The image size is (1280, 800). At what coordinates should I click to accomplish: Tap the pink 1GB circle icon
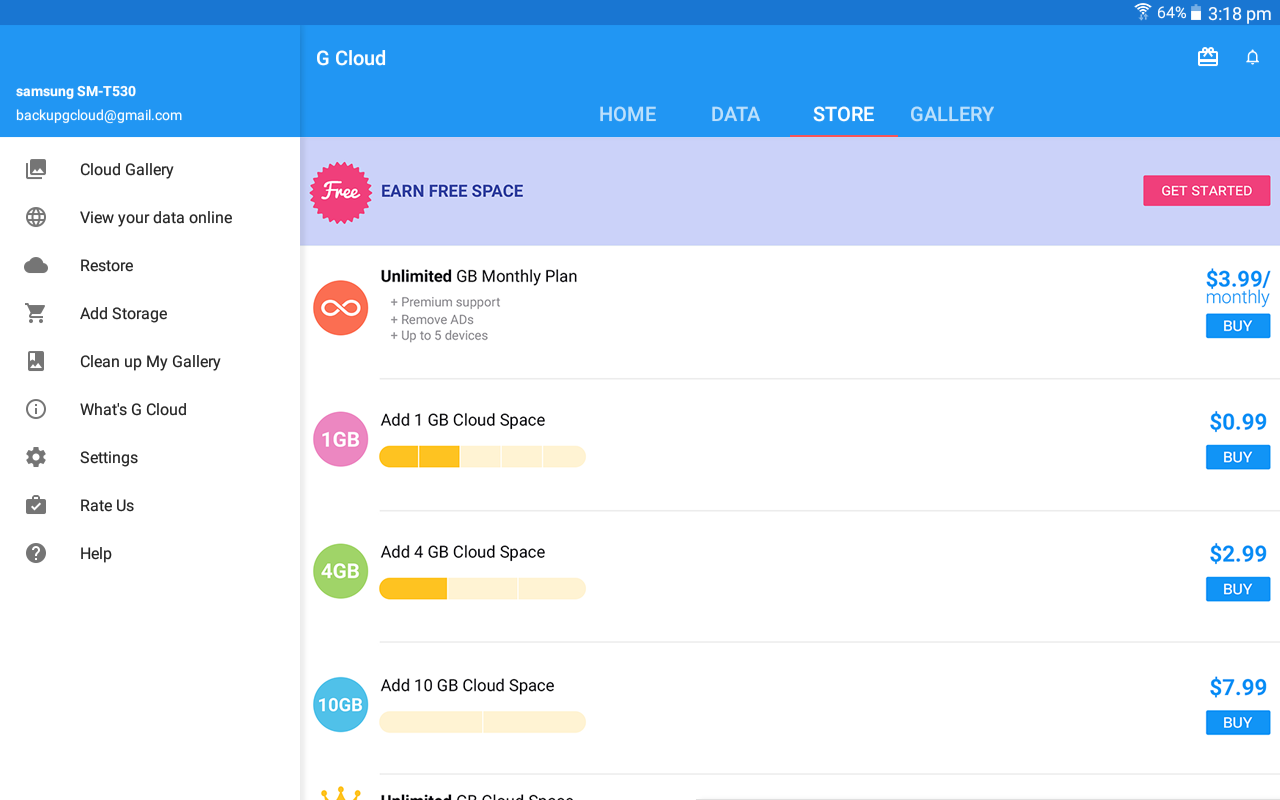coord(341,439)
